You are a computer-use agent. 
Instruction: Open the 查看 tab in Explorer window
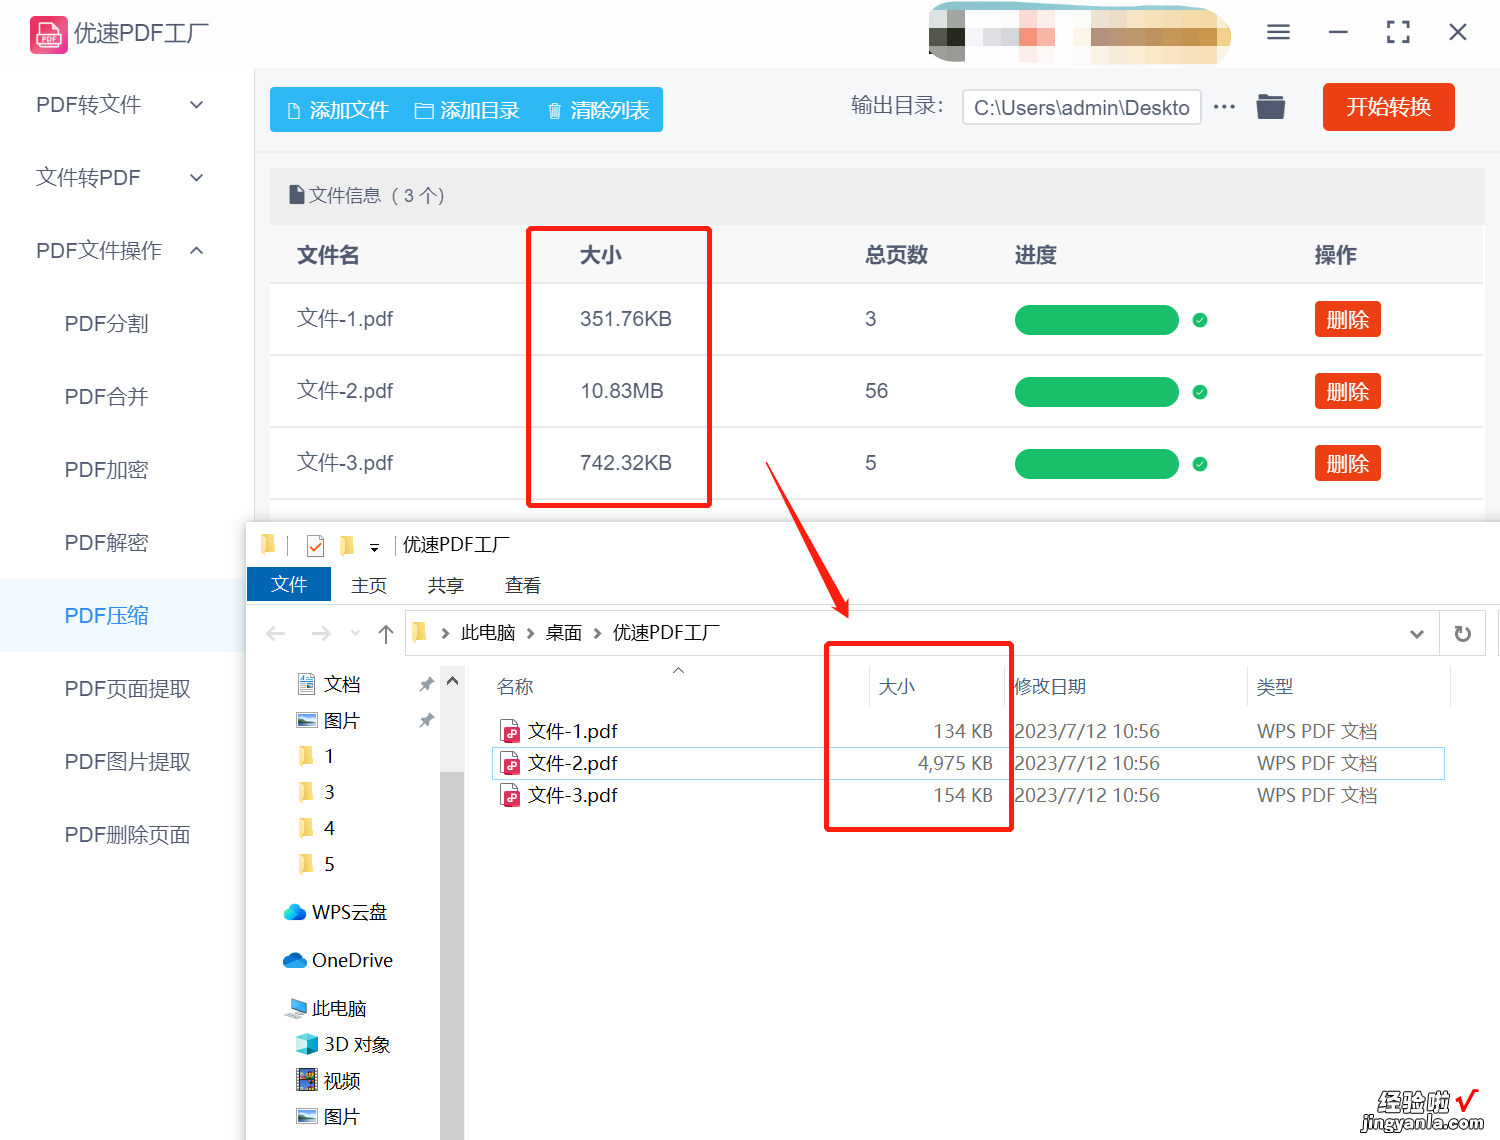click(x=523, y=585)
